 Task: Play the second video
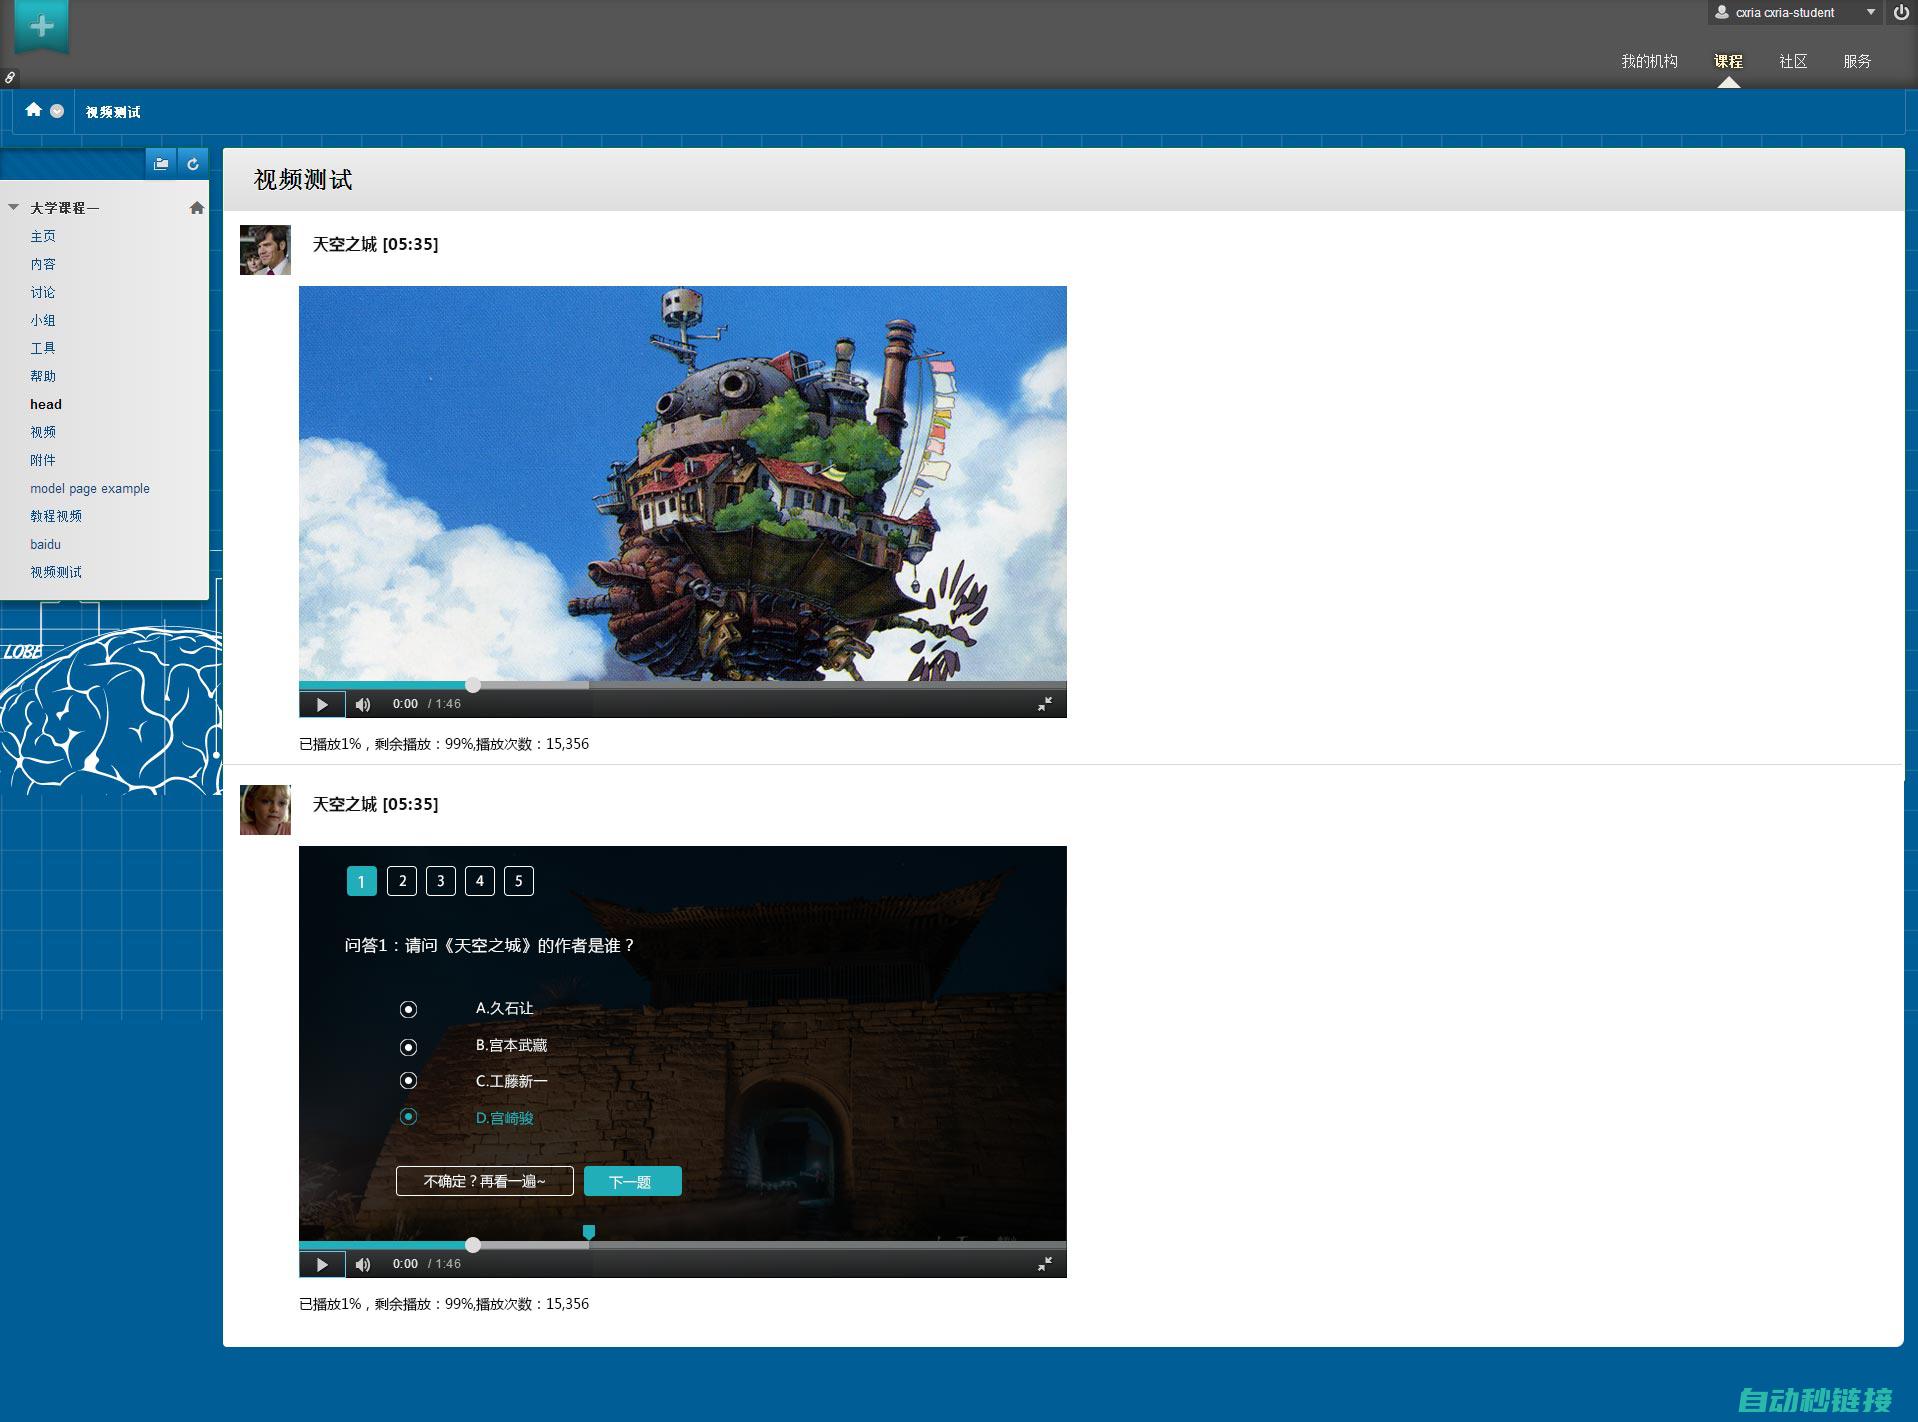click(322, 1264)
